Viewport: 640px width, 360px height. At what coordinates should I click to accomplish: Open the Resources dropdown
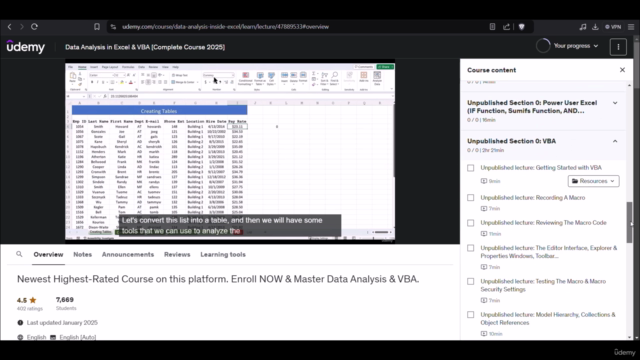[593, 181]
